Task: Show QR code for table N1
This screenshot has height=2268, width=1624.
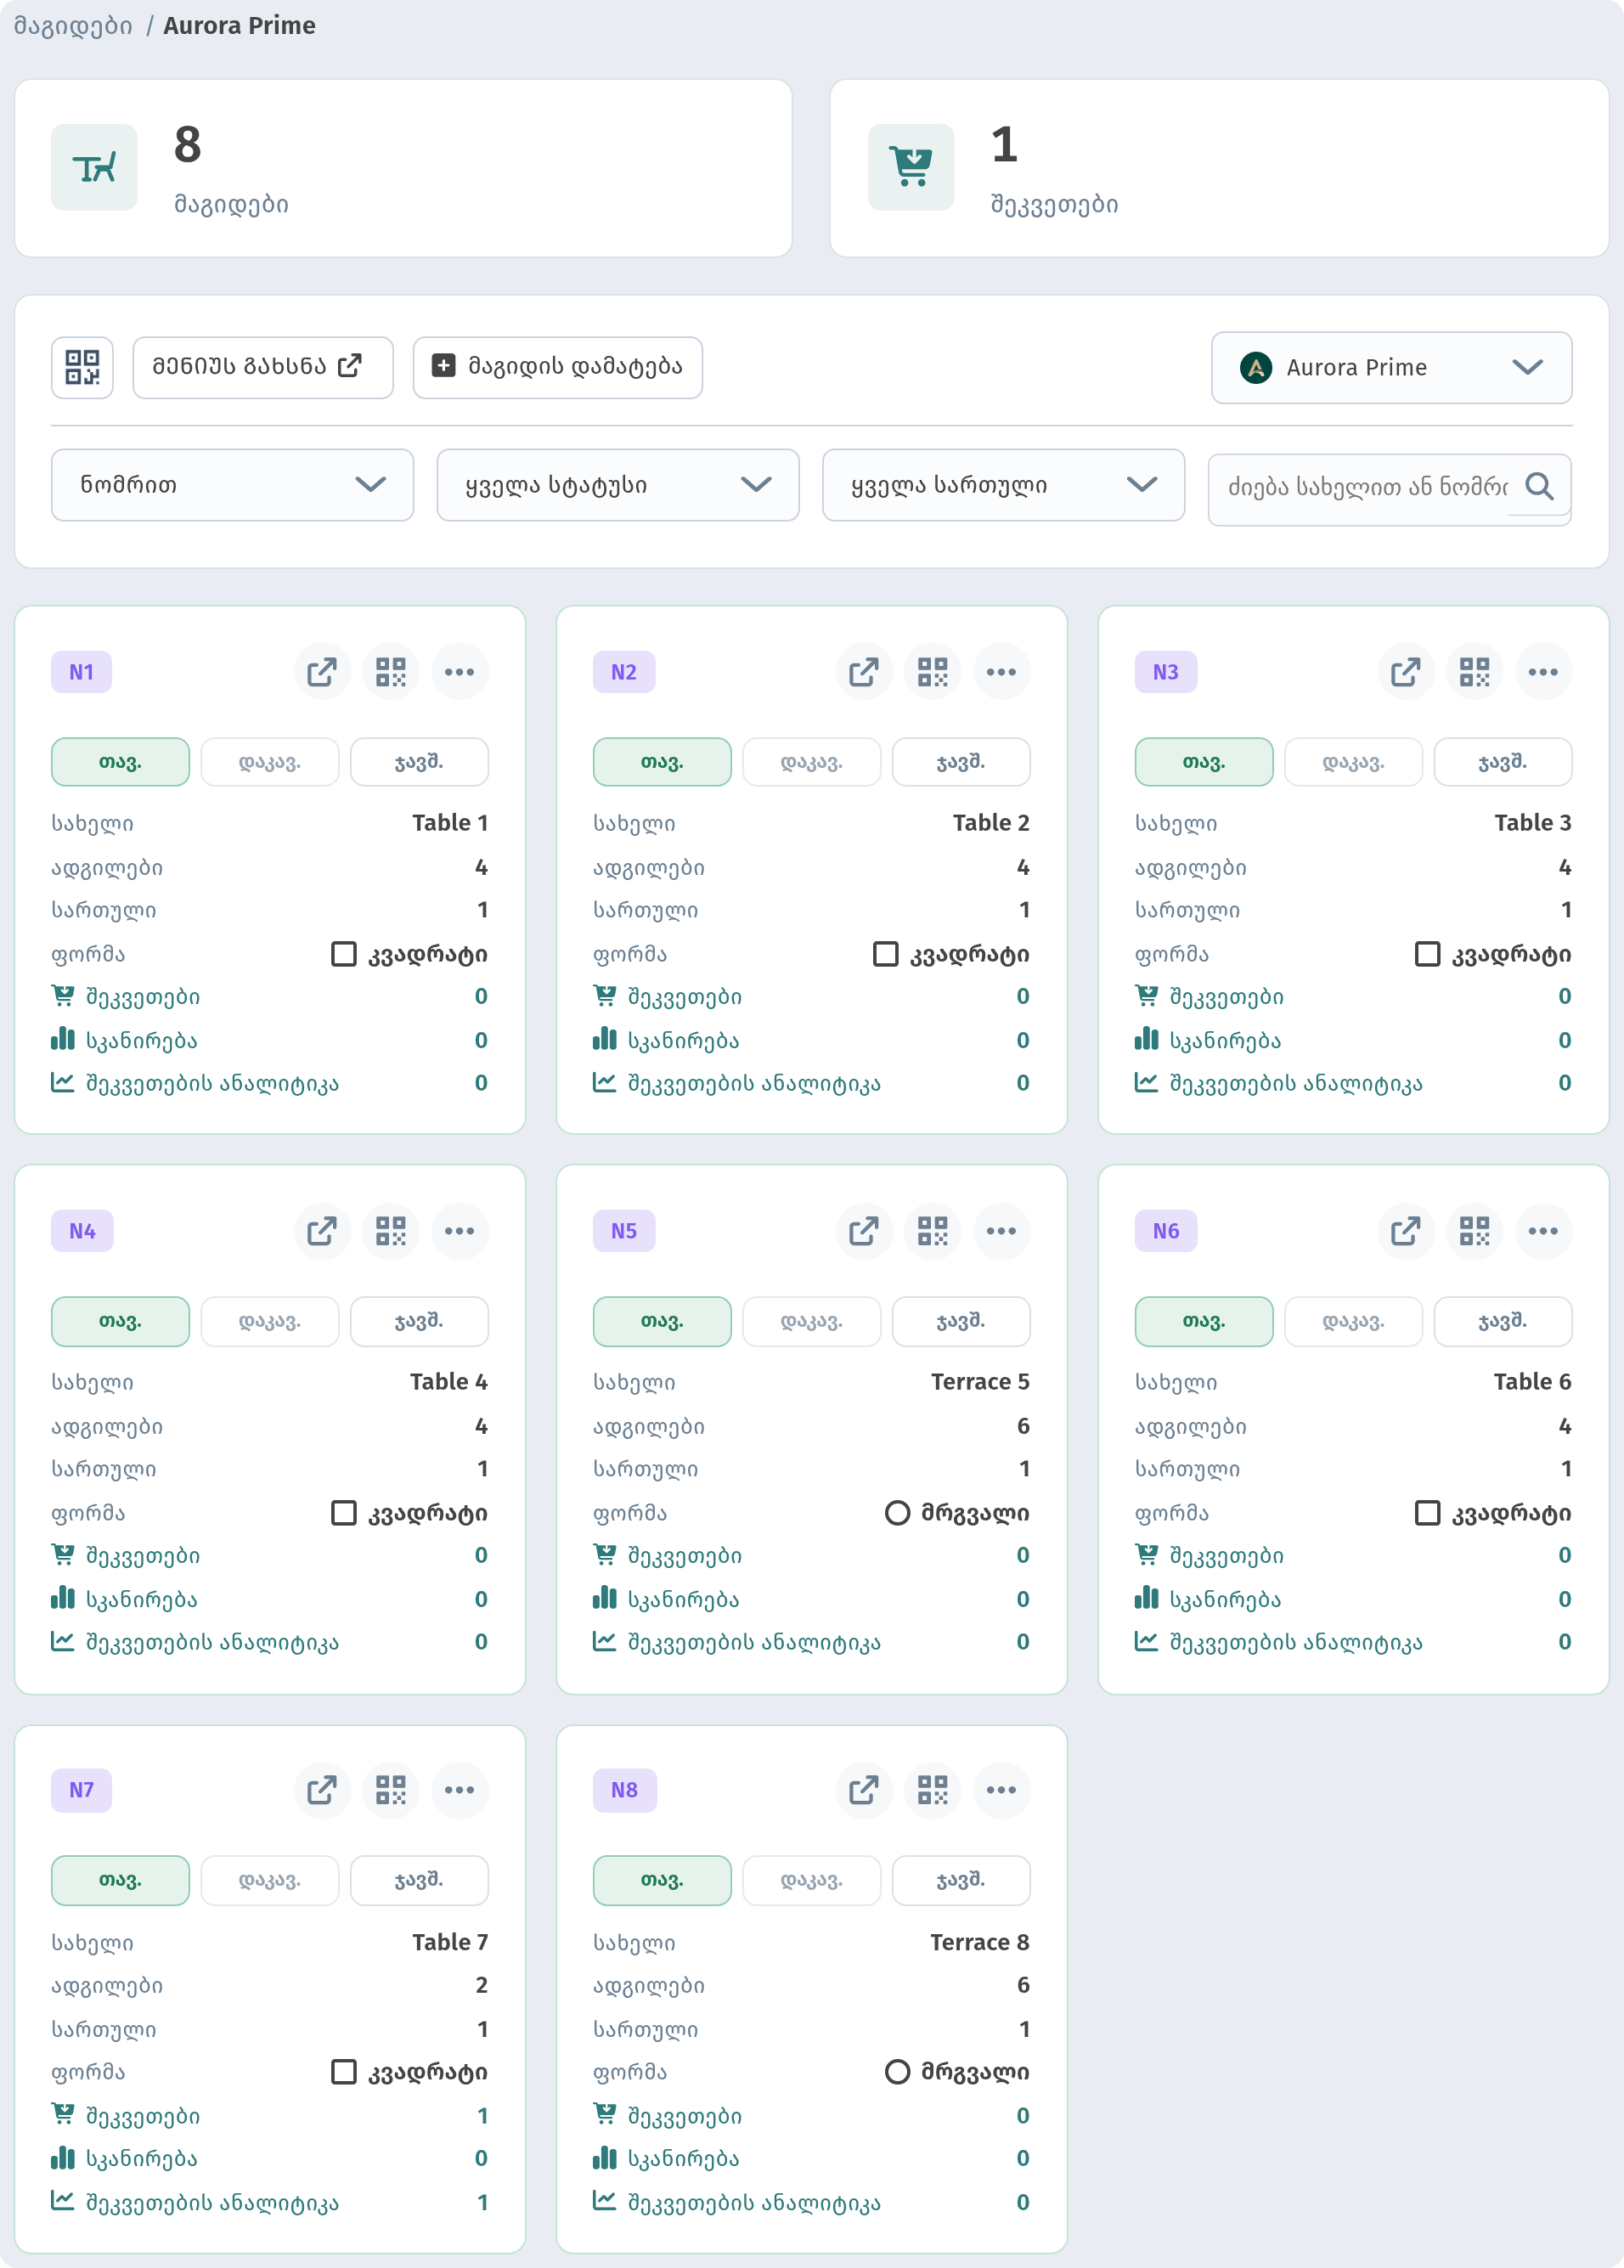Action: 391,672
